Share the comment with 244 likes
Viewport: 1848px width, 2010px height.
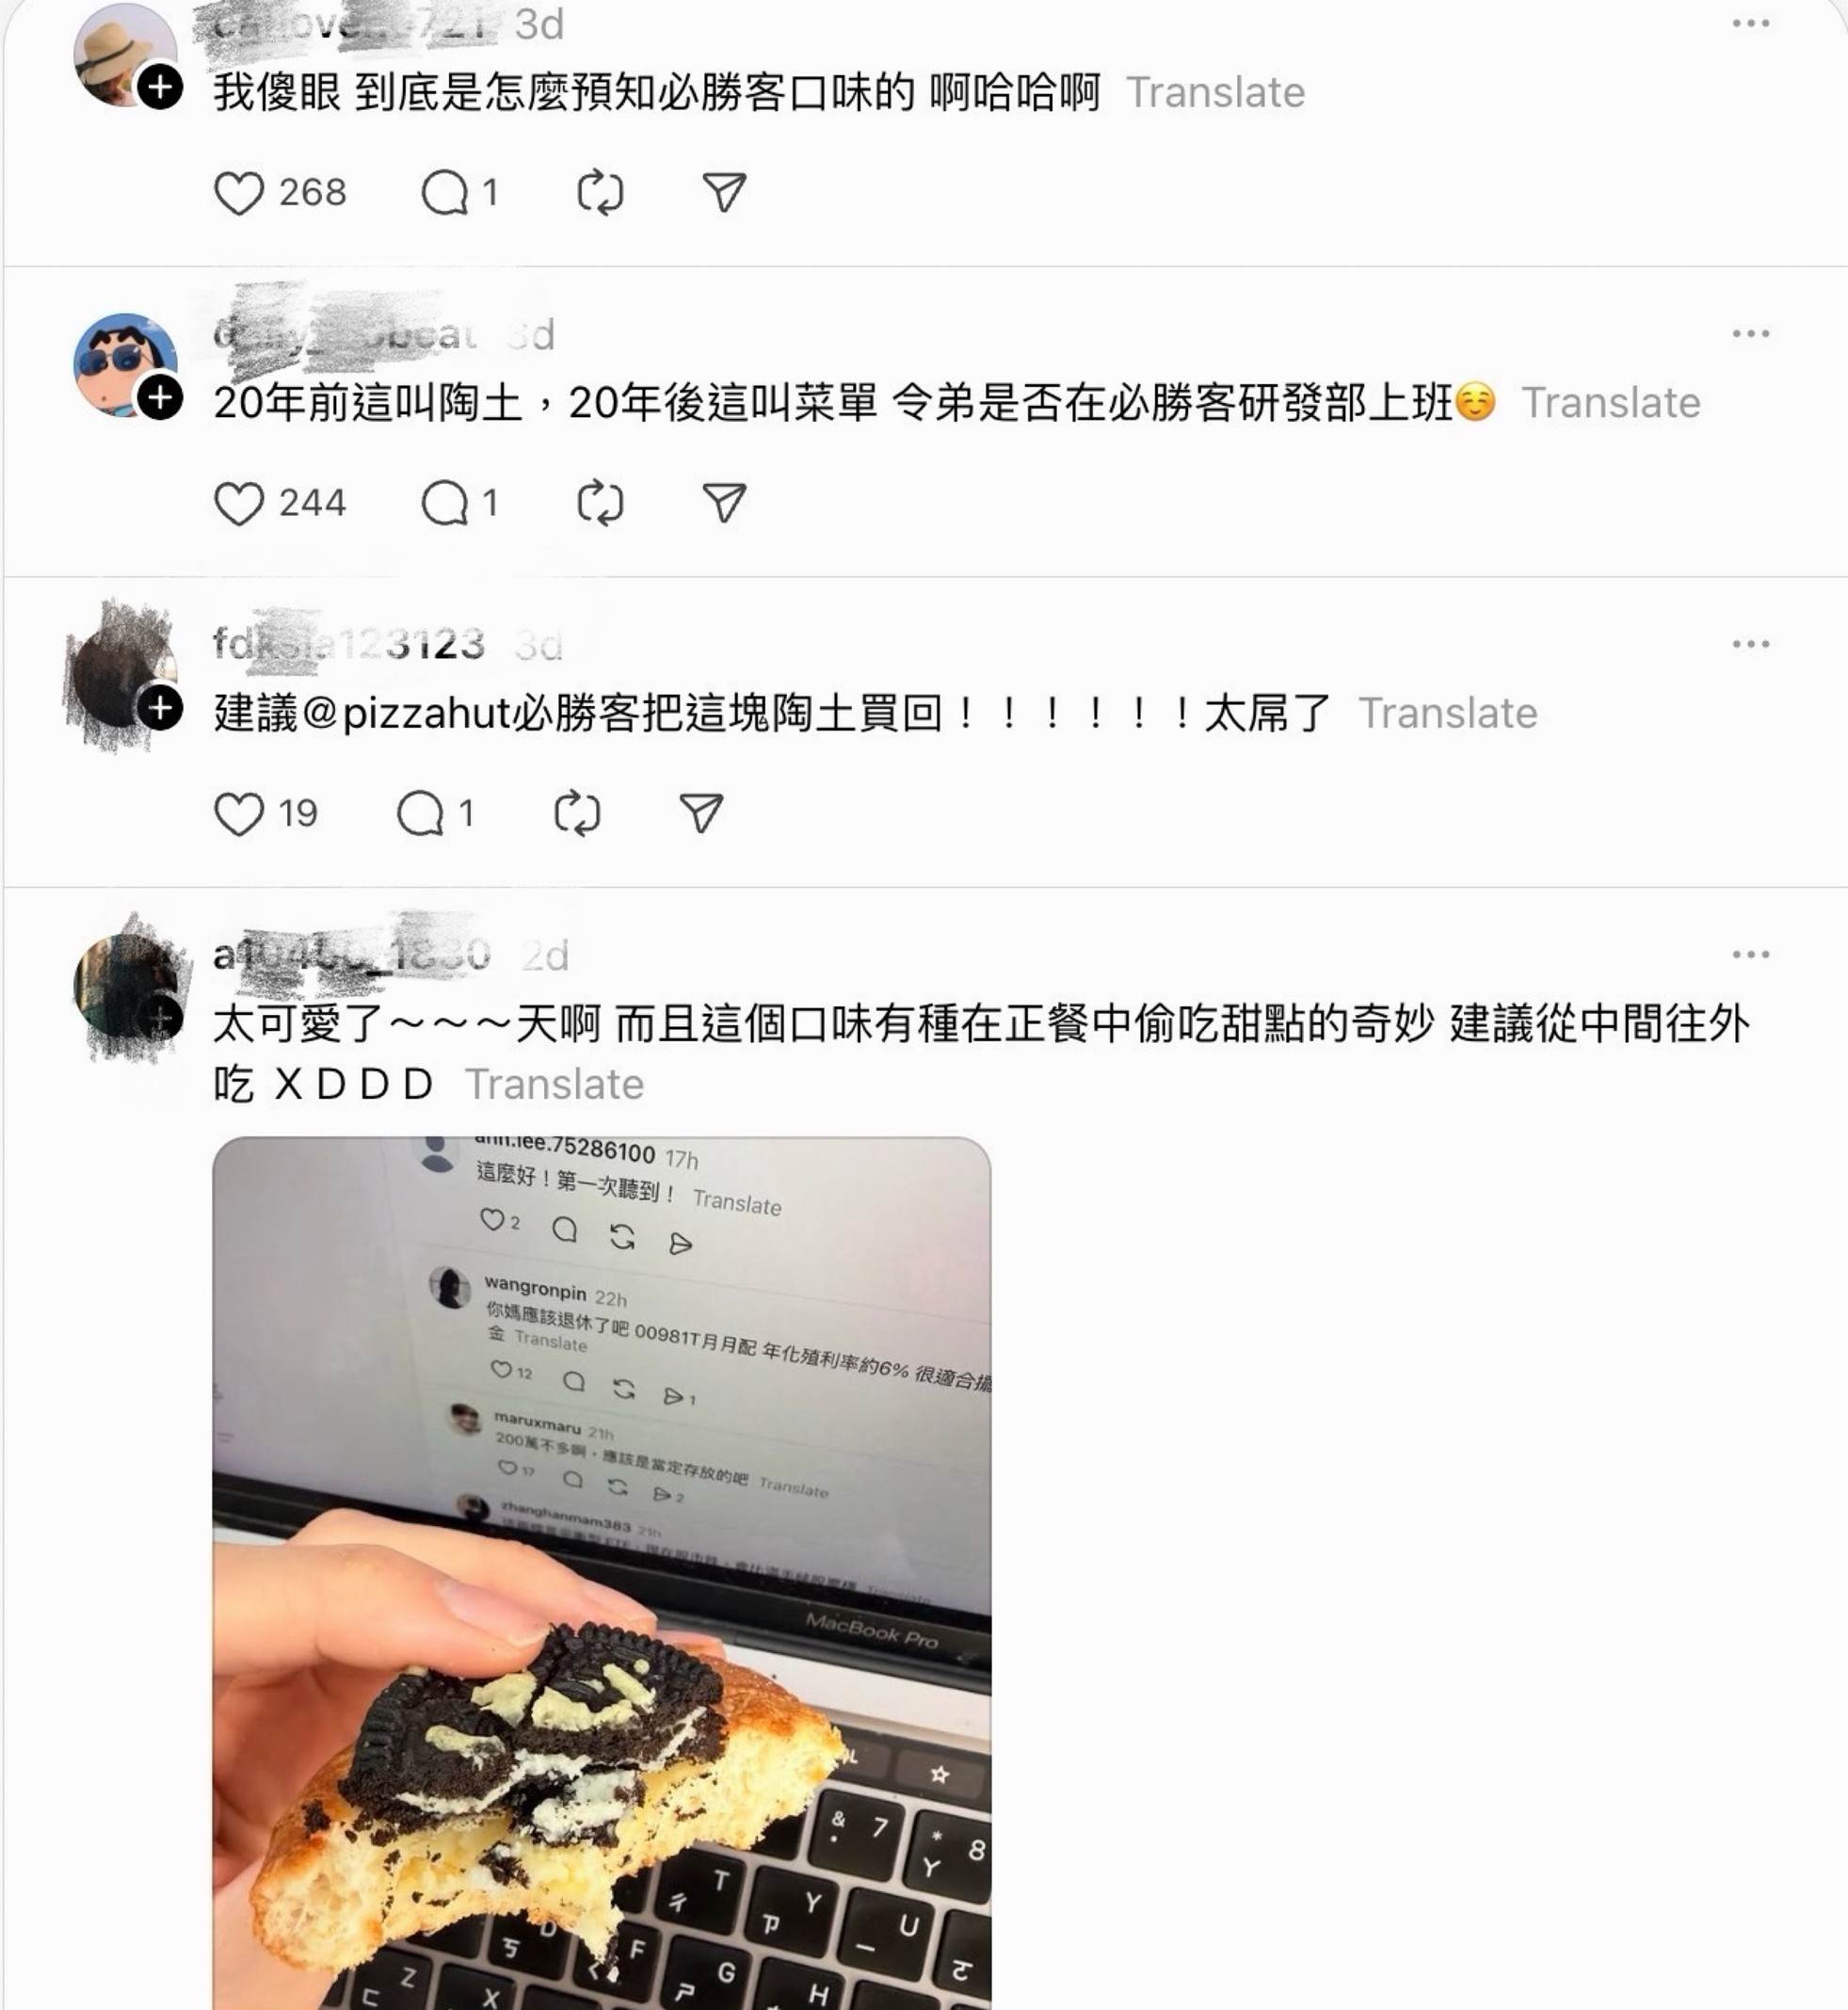click(724, 503)
